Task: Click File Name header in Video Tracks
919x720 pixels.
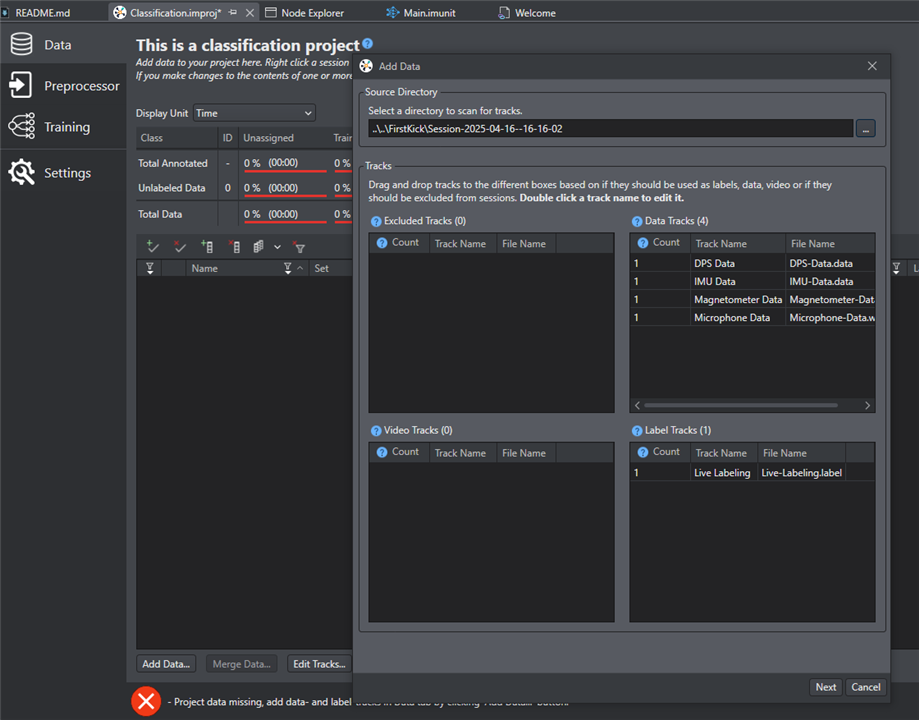Action: [526, 453]
